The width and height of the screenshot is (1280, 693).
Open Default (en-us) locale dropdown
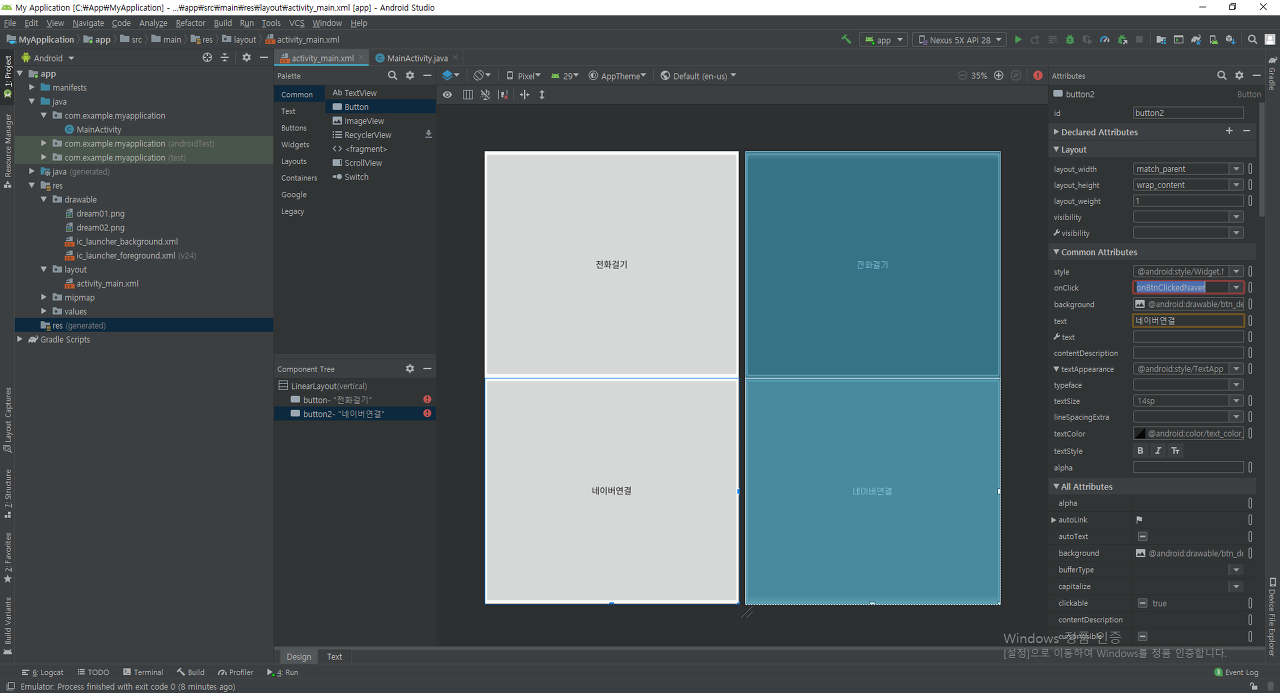(x=698, y=75)
